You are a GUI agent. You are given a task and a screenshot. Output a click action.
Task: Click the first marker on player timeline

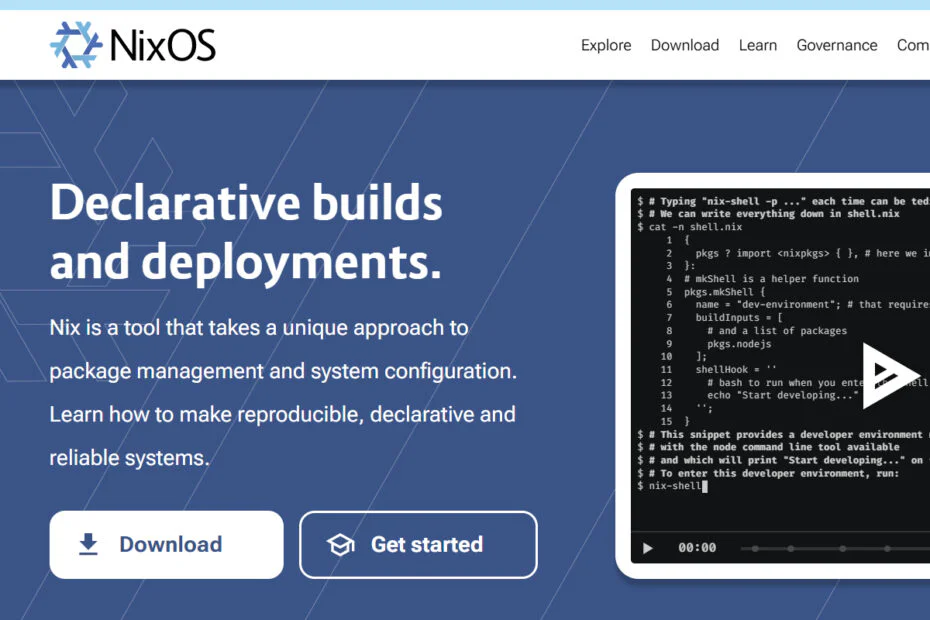pyautogui.click(x=755, y=549)
